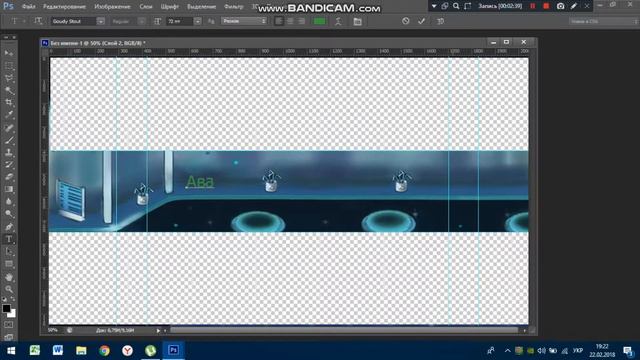
Task: Change the screen mode via bottom toolbox icon
Action: [x=9, y=337]
